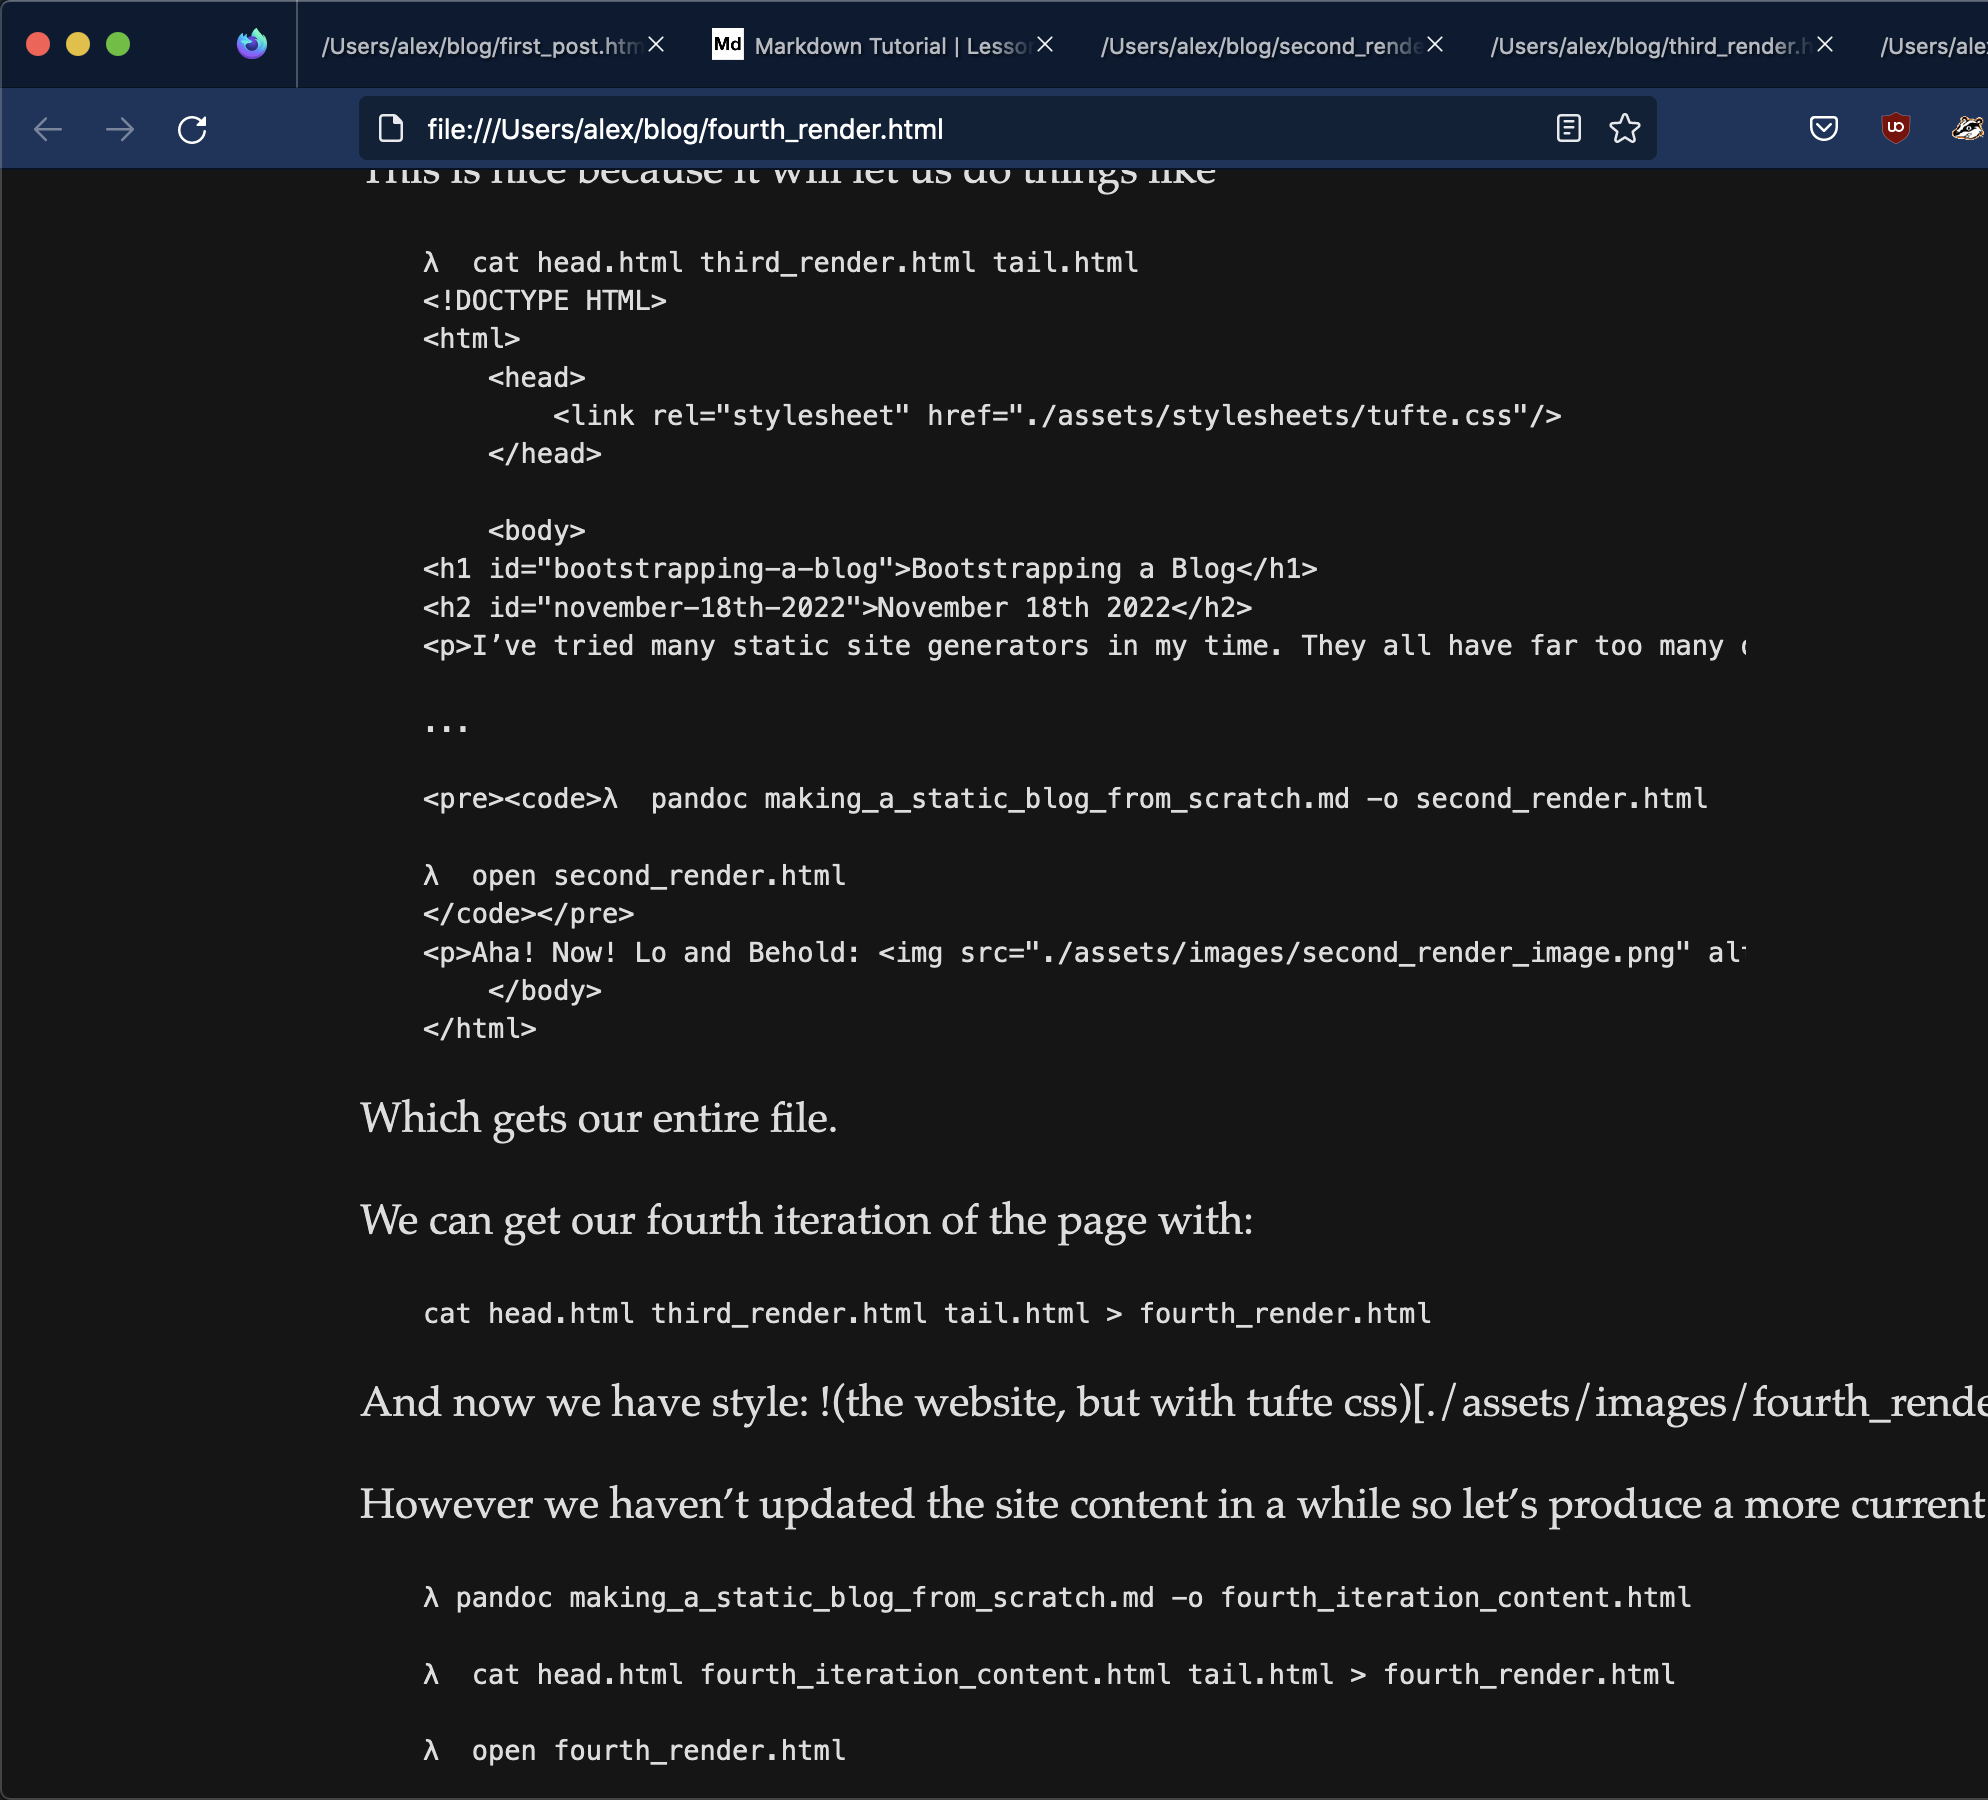Viewport: 1988px width, 1800px height.
Task: Click the 'Which gets our entire file.' paragraph
Action: (x=598, y=1118)
